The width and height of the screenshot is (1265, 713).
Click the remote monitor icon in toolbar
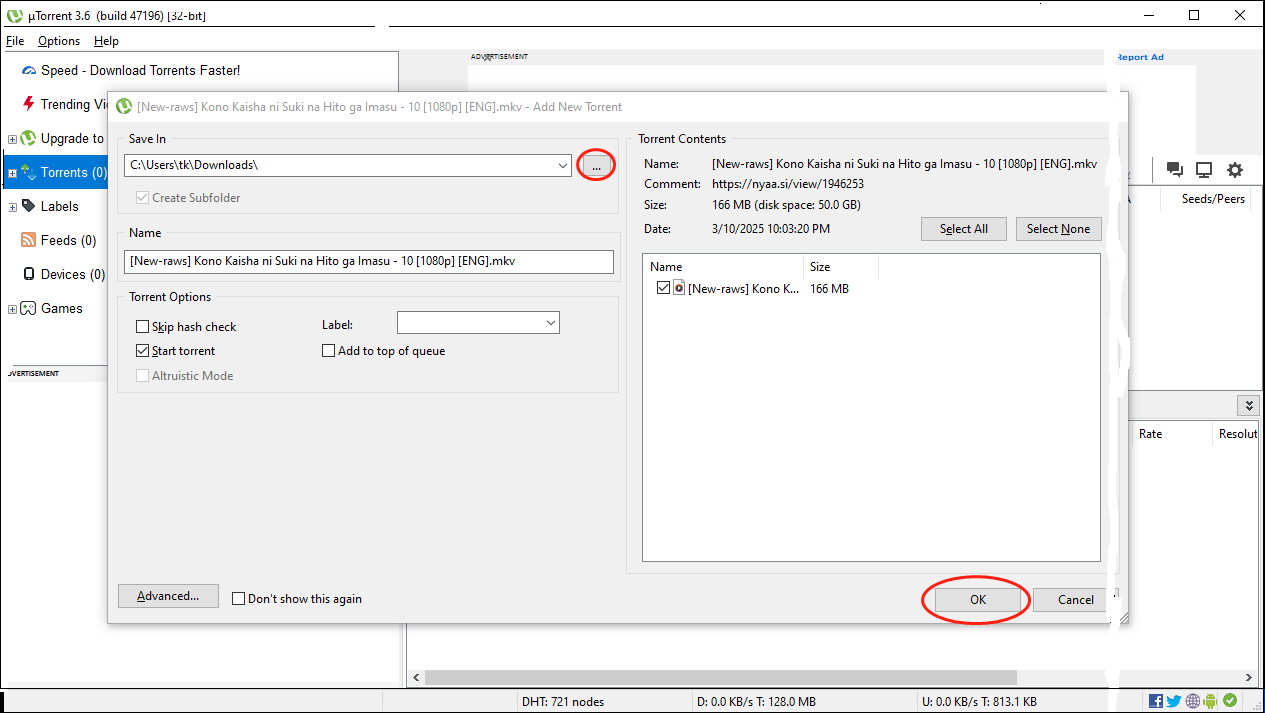(x=1204, y=170)
